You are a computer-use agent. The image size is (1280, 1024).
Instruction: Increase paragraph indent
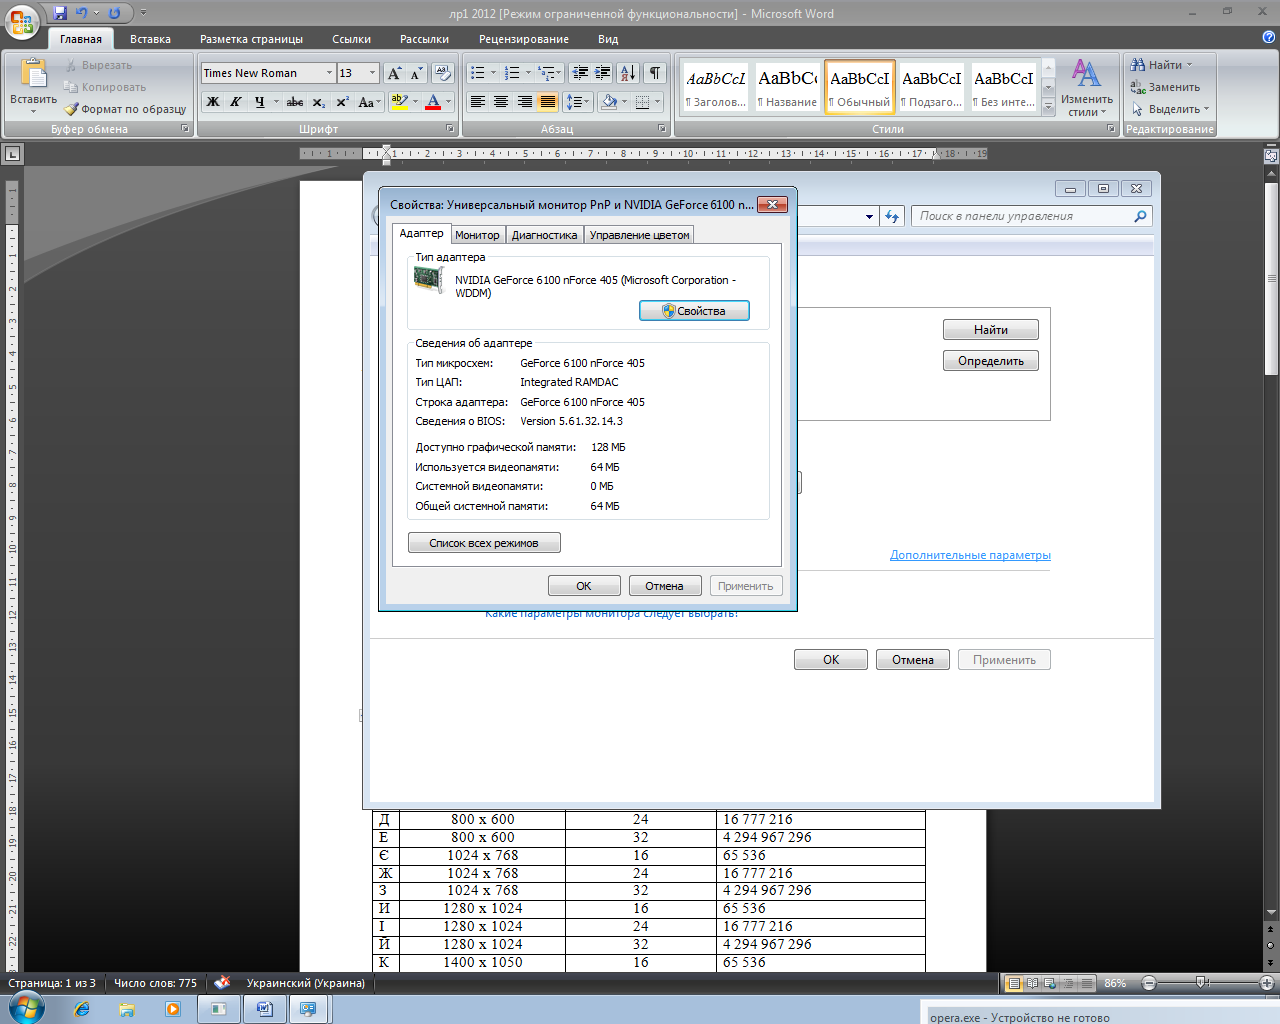[603, 73]
